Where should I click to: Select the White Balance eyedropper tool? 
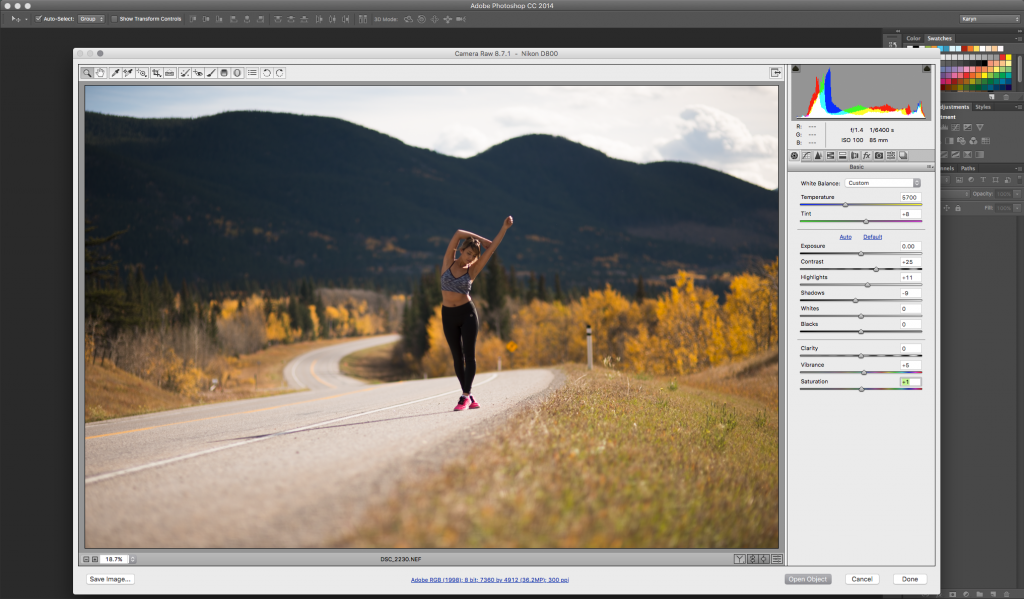click(116, 73)
